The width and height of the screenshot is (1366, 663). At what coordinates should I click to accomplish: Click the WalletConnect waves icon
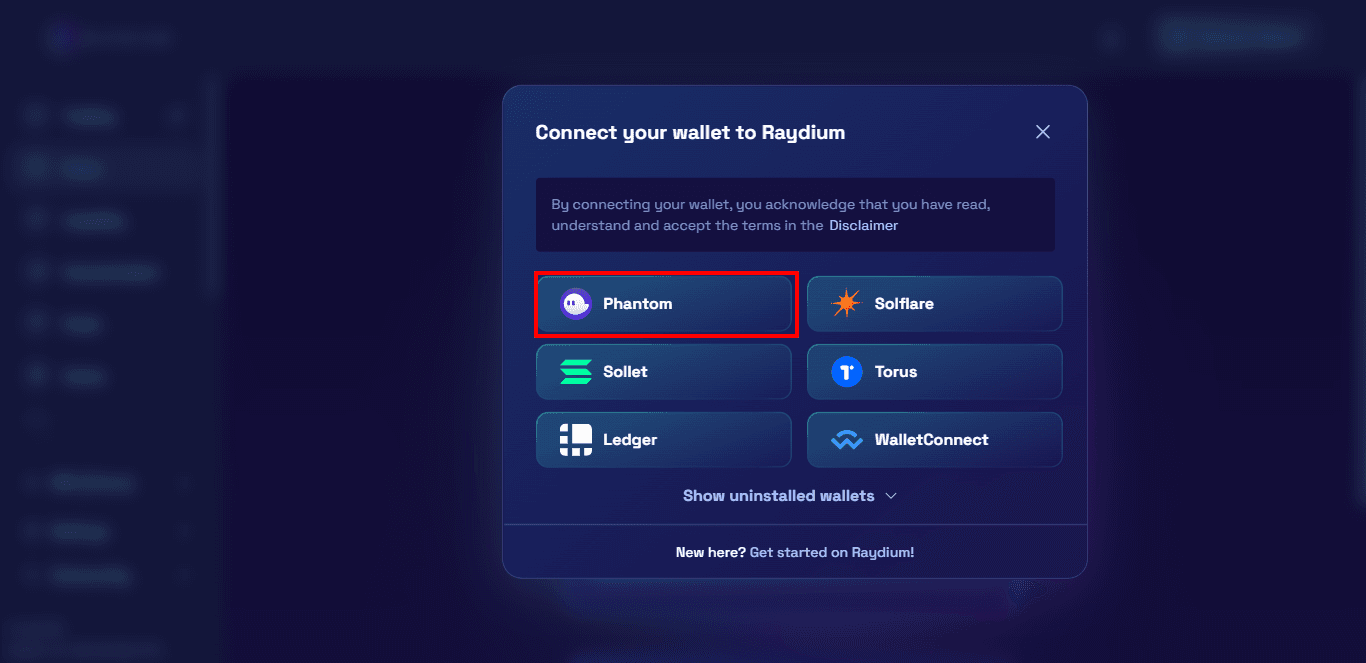846,439
